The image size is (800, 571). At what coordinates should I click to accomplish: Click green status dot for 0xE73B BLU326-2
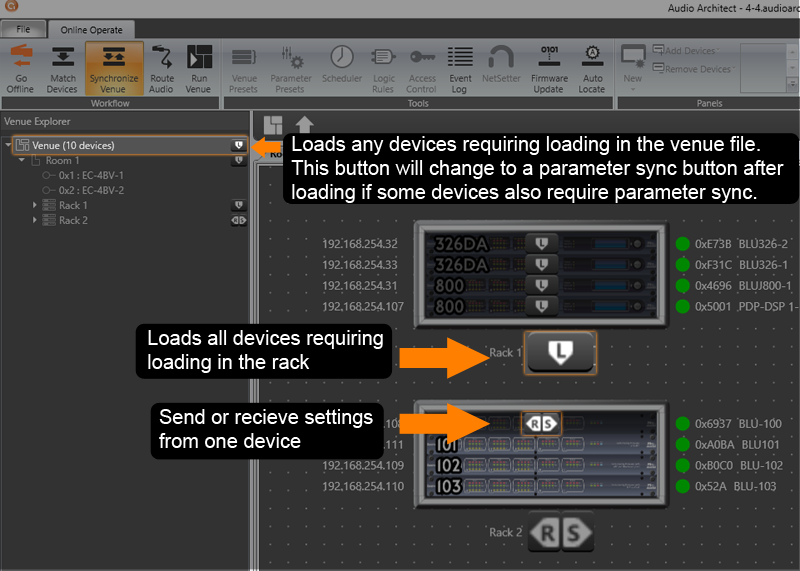coord(682,244)
